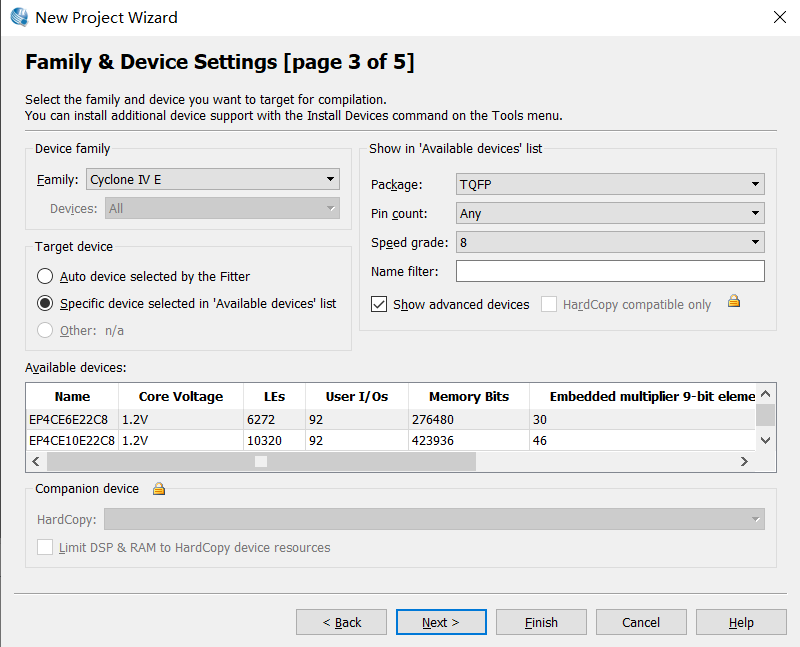Image resolution: width=800 pixels, height=647 pixels.
Task: Click inside the Name filter text field
Action: [x=609, y=271]
